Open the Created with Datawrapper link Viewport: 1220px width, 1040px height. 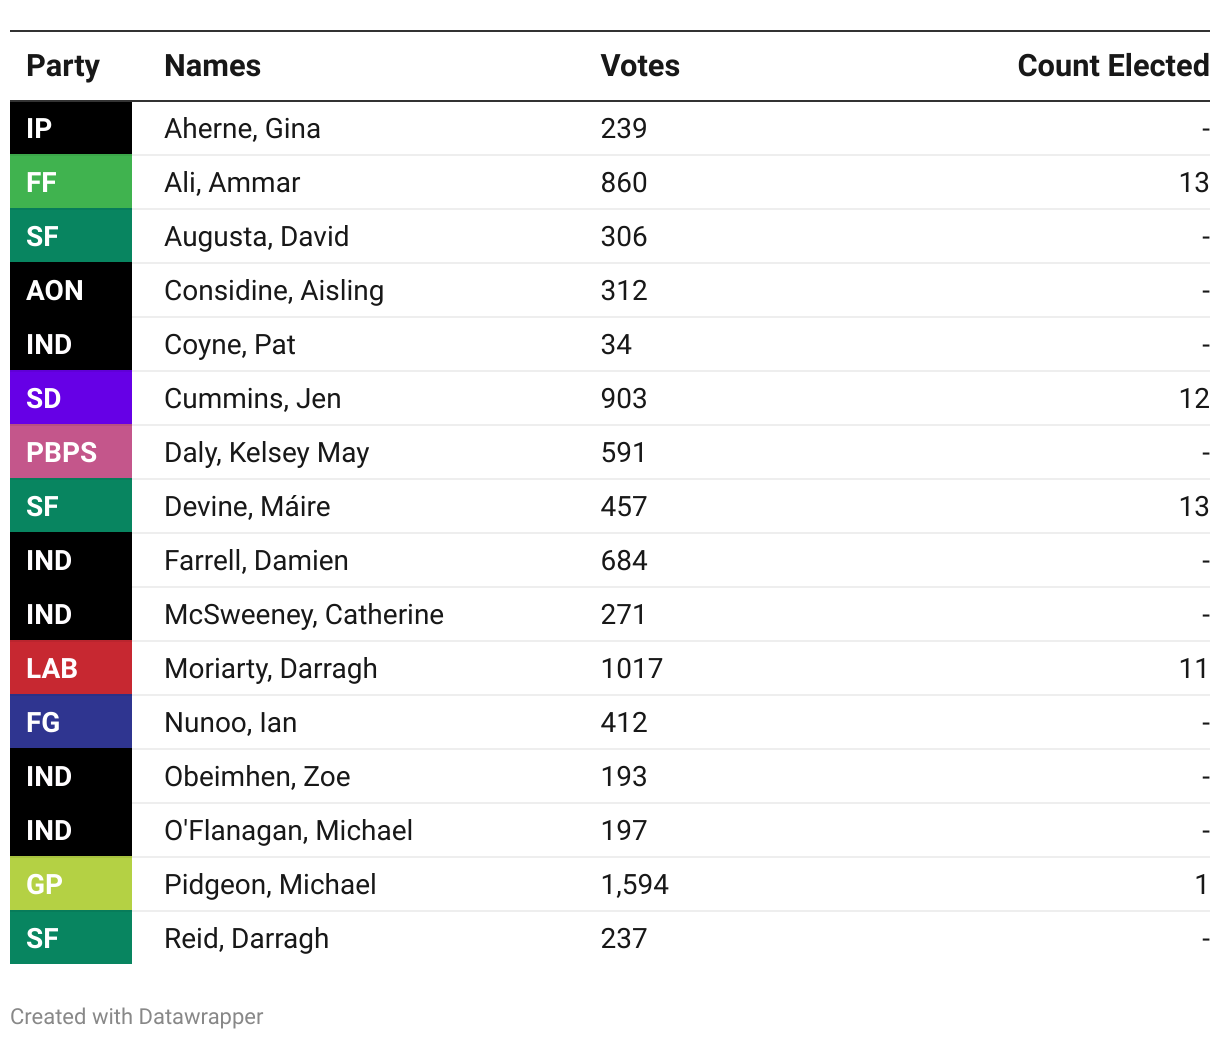[137, 1016]
